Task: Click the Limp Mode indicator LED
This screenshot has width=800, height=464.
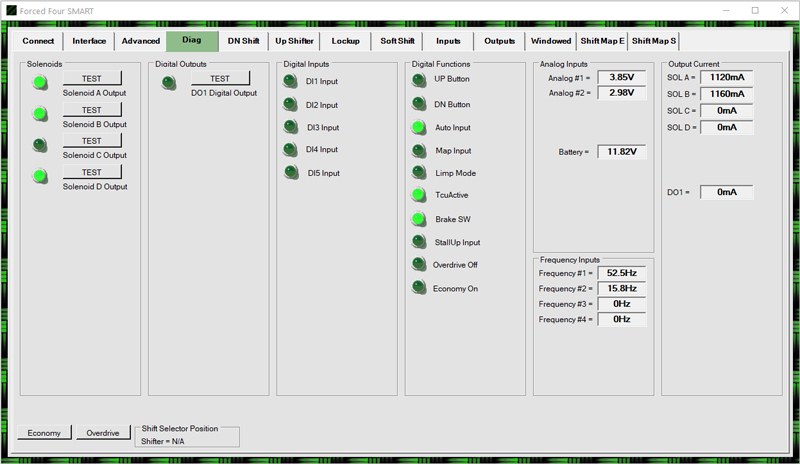Action: pyautogui.click(x=418, y=173)
